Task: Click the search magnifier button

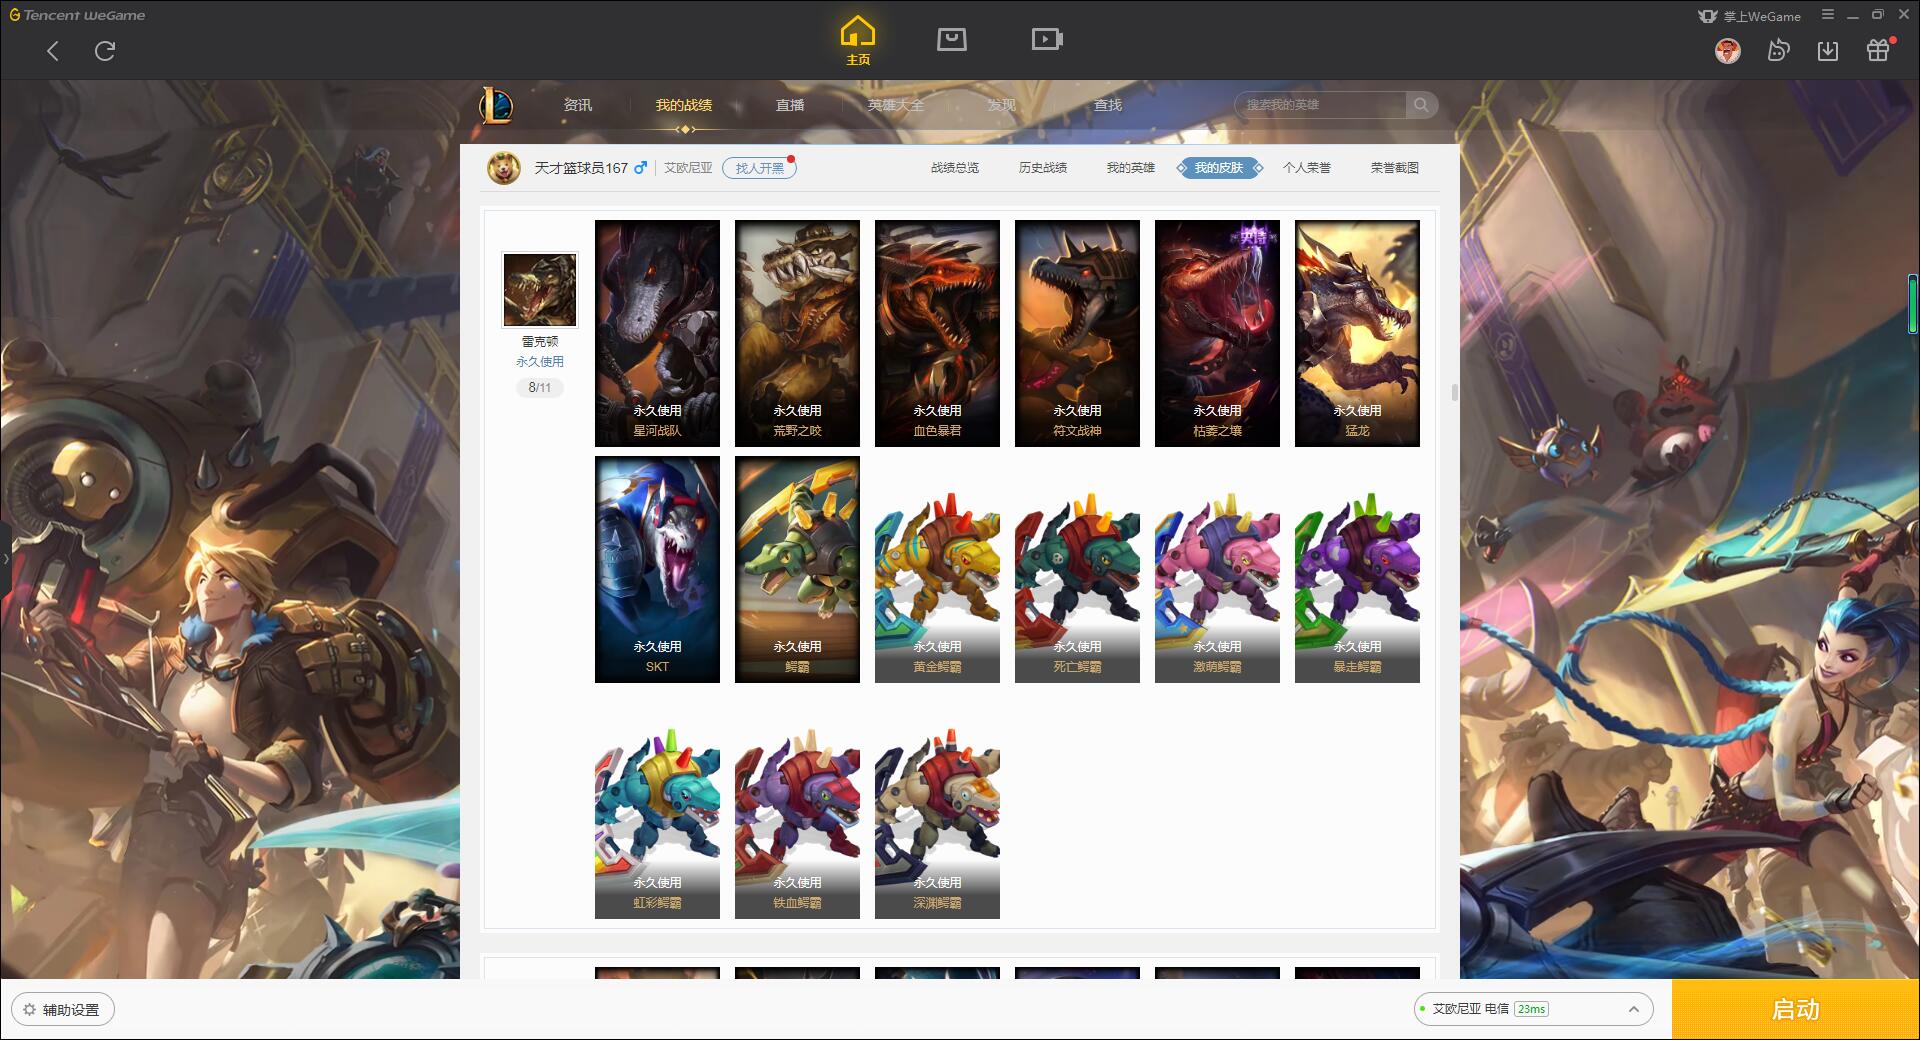Action: tap(1421, 105)
